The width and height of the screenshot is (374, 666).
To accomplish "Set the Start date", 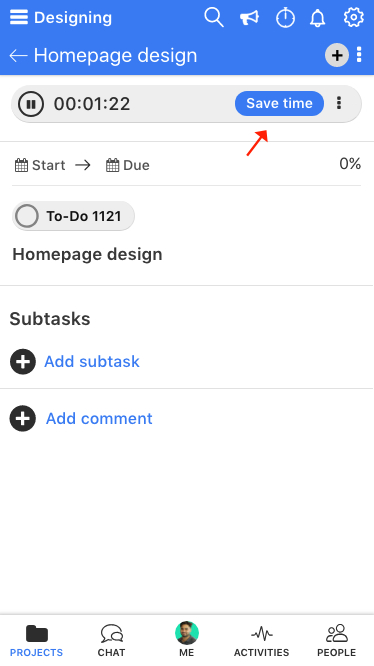I will pyautogui.click(x=40, y=165).
